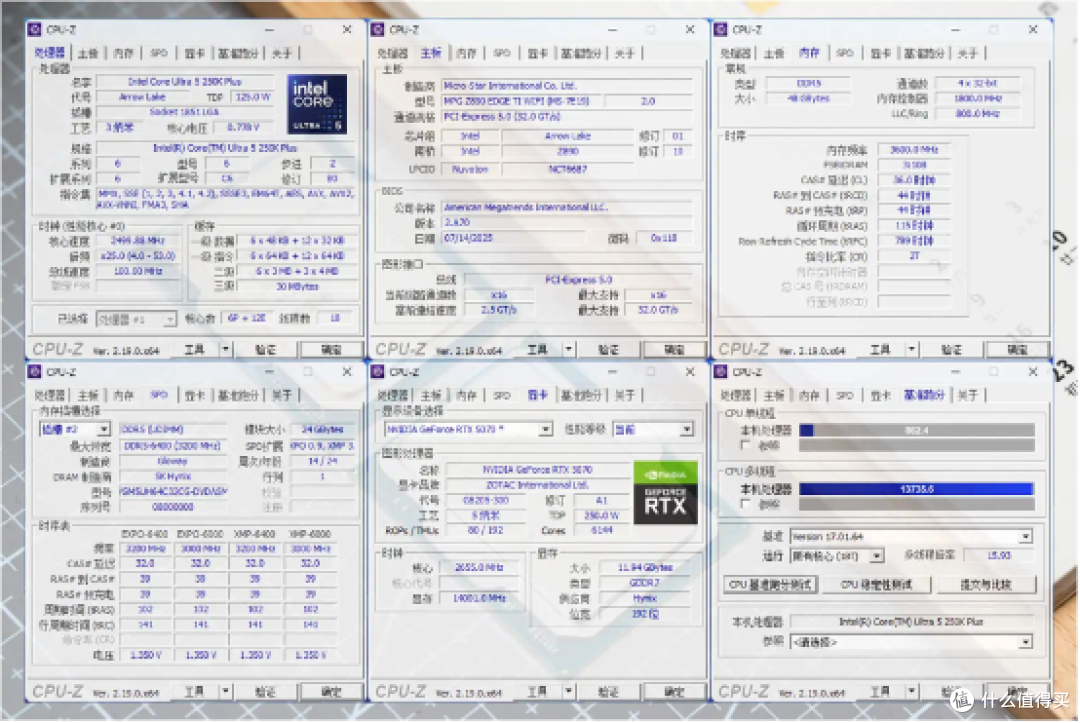Viewport: 1080px width, 723px height.
Task: Tick the single-thread 参考 checkbox in the benchmark window
Action: tap(745, 446)
